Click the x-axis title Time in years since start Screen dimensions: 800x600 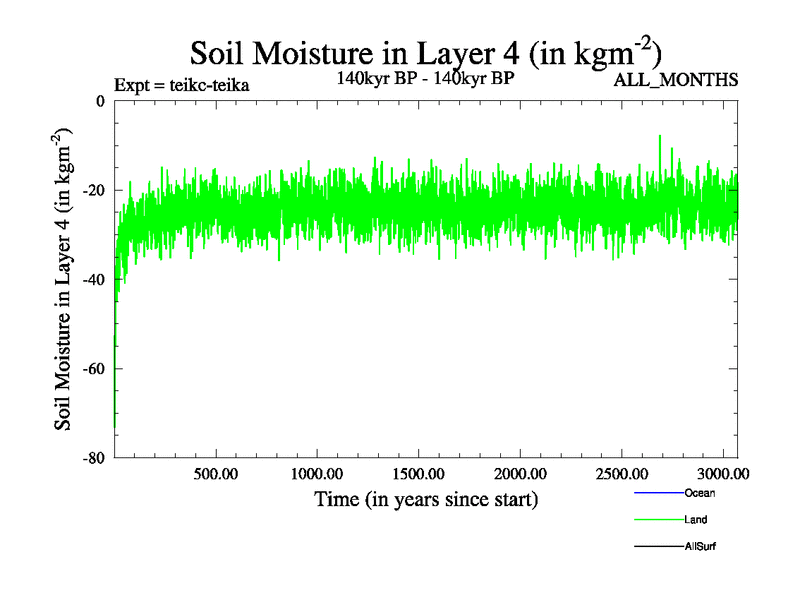click(x=426, y=499)
